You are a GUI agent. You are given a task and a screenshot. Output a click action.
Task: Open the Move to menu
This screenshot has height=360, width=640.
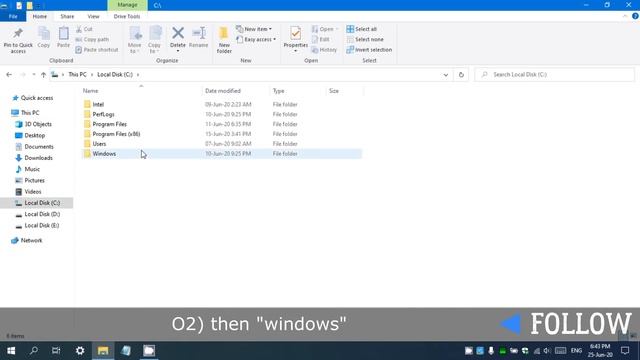pyautogui.click(x=135, y=40)
